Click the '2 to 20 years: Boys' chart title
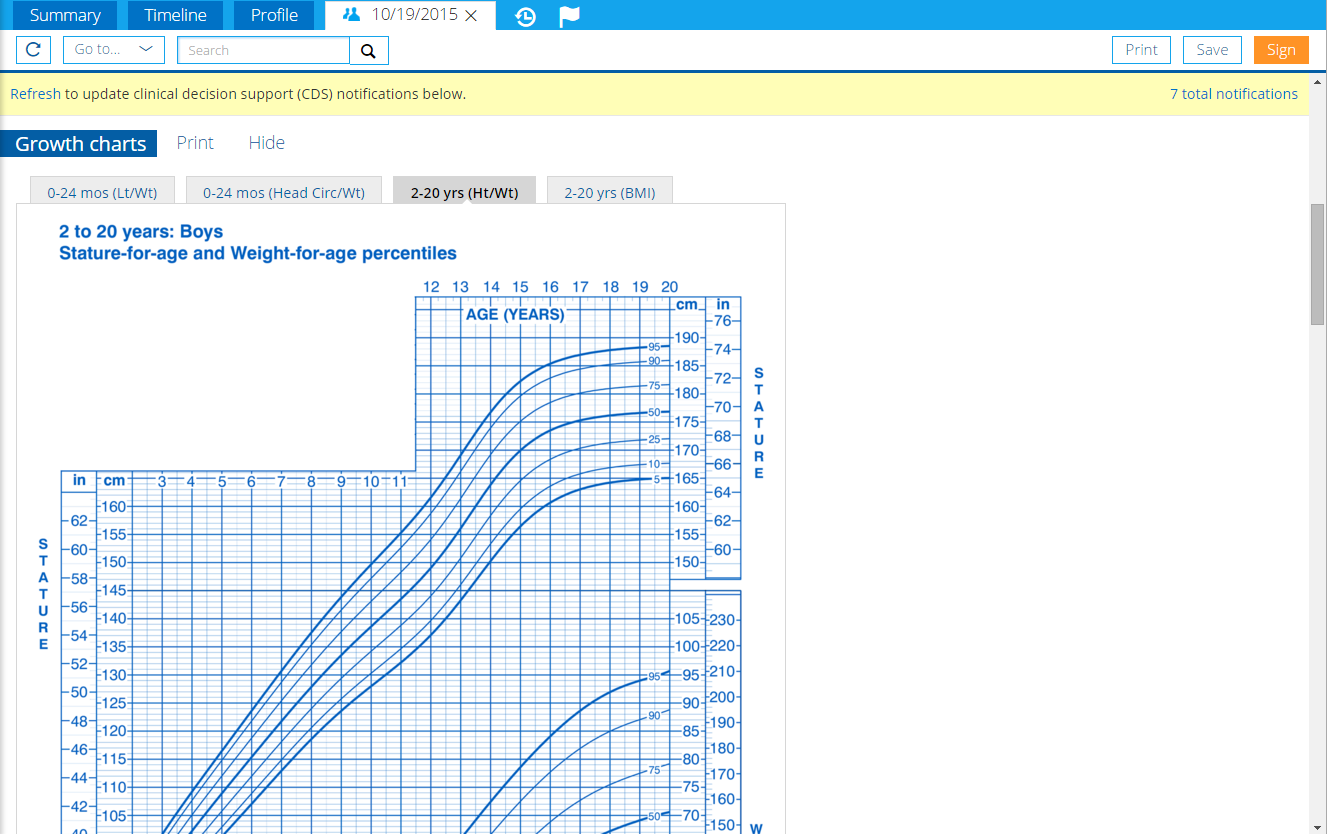The image size is (1328, 834). click(x=141, y=232)
